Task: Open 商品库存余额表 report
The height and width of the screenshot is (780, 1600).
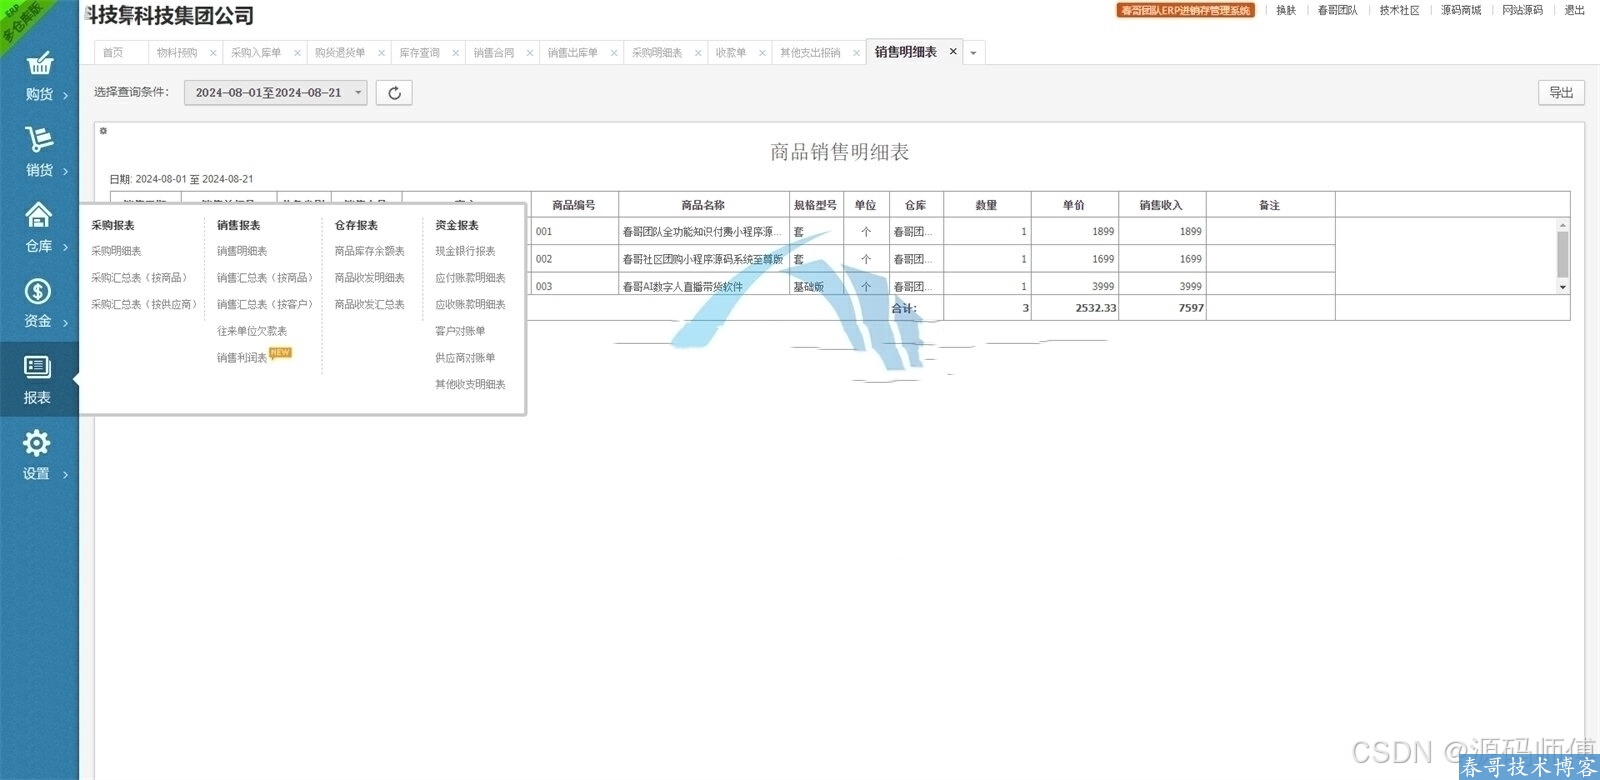Action: (x=369, y=251)
